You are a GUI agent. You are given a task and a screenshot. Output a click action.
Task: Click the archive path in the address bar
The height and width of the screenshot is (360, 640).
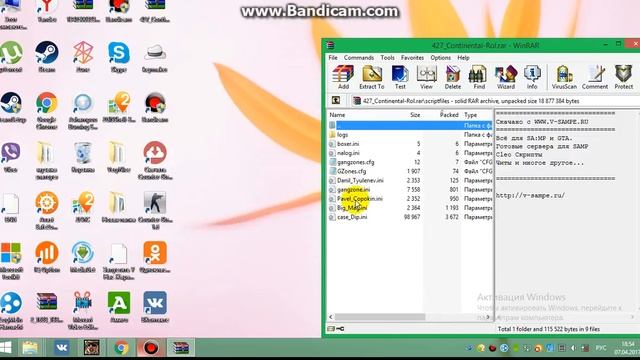[471, 101]
